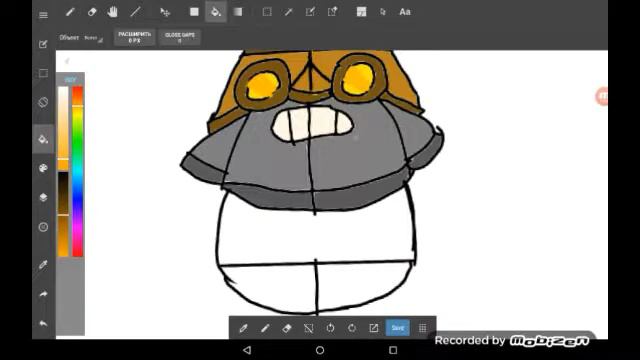The width and height of the screenshot is (640, 360).
Task: Select the Gradient tool
Action: tap(238, 12)
